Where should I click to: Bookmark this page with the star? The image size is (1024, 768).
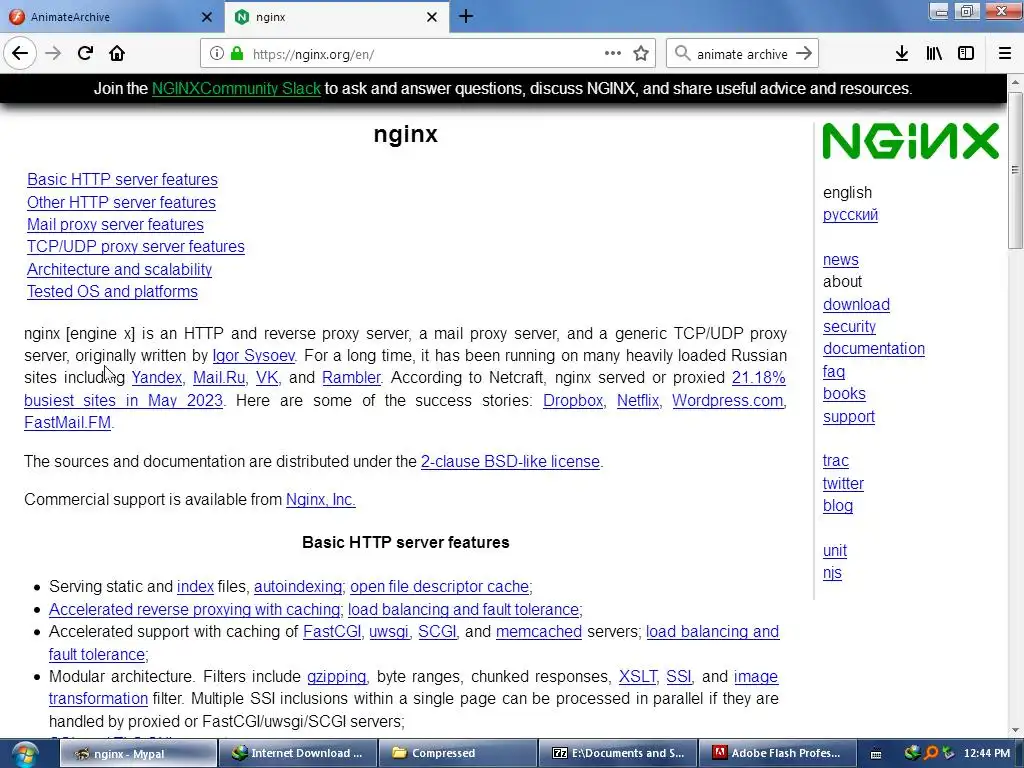pyautogui.click(x=641, y=54)
